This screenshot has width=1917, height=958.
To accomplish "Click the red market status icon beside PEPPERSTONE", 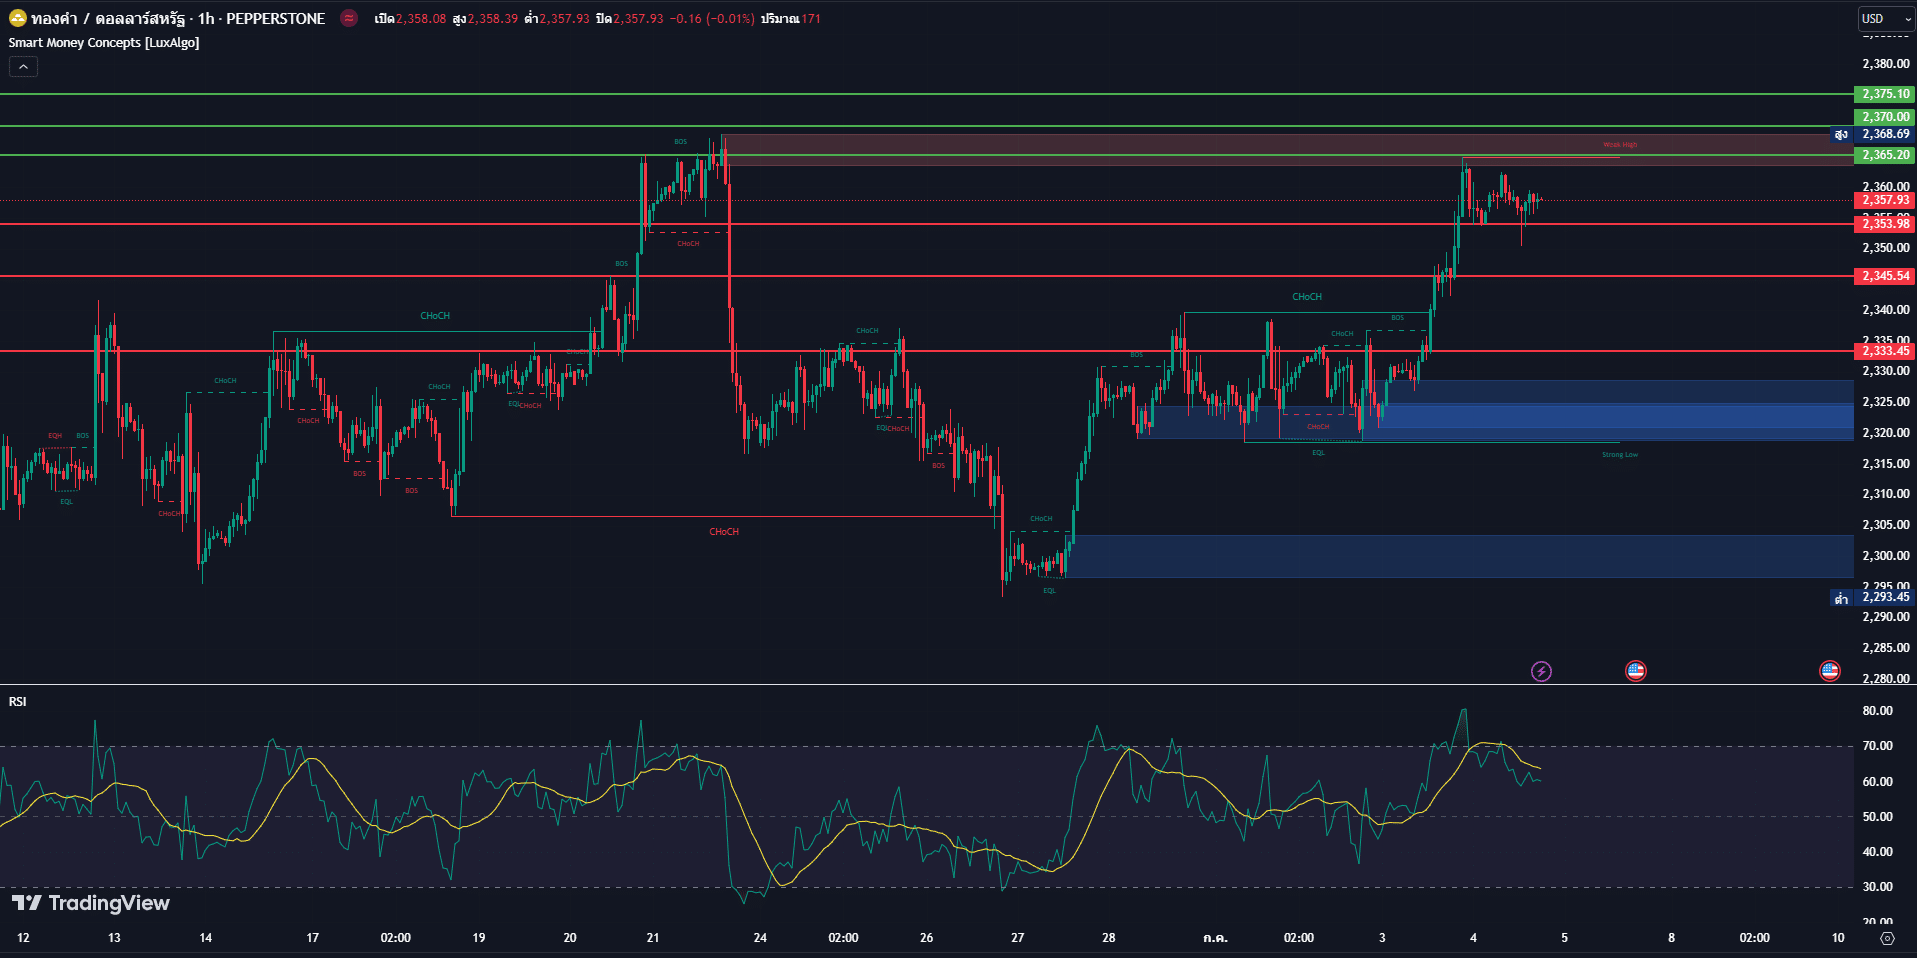I will [x=349, y=18].
